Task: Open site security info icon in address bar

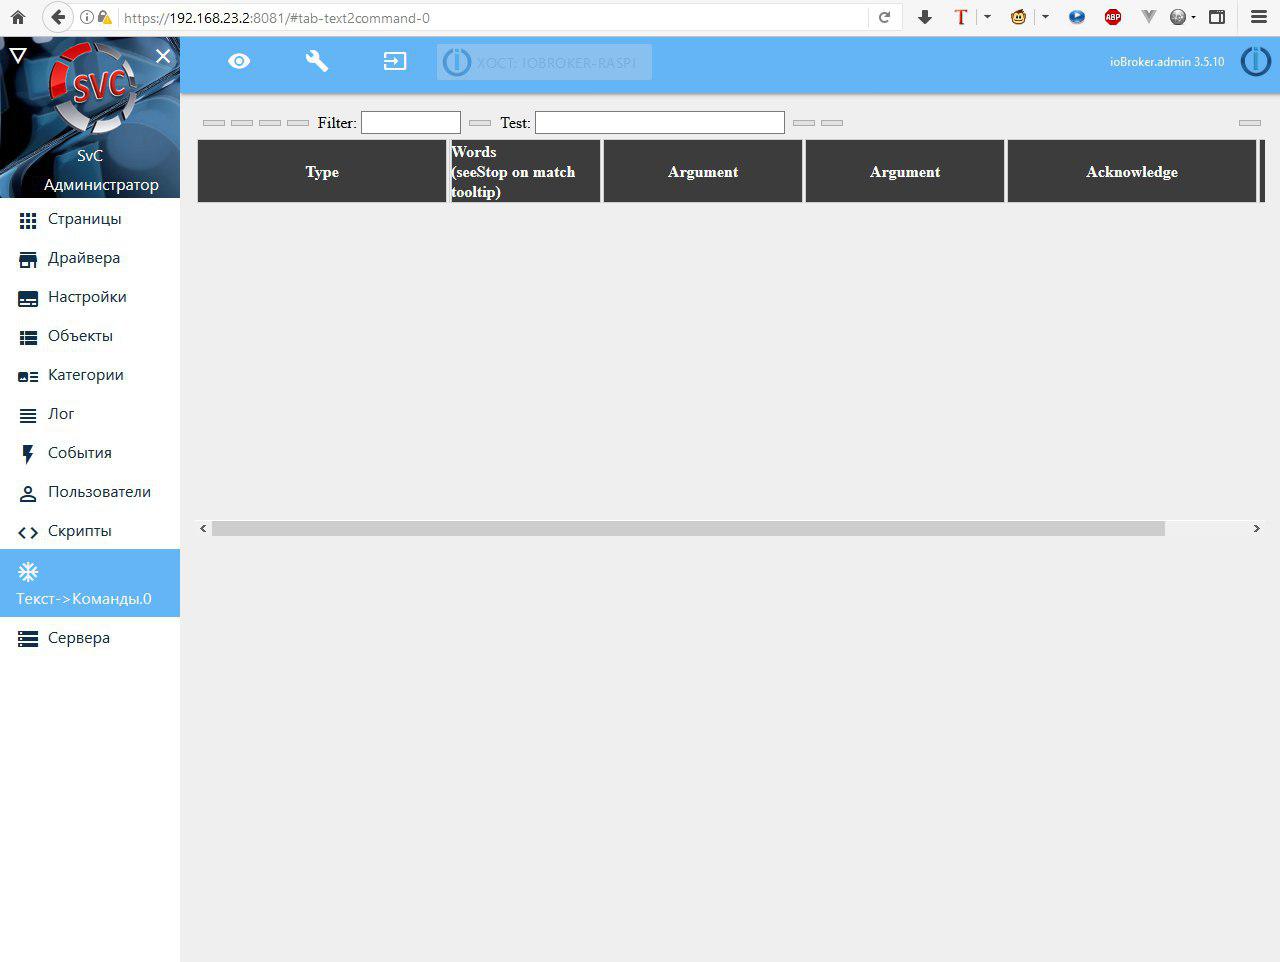Action: click(86, 17)
